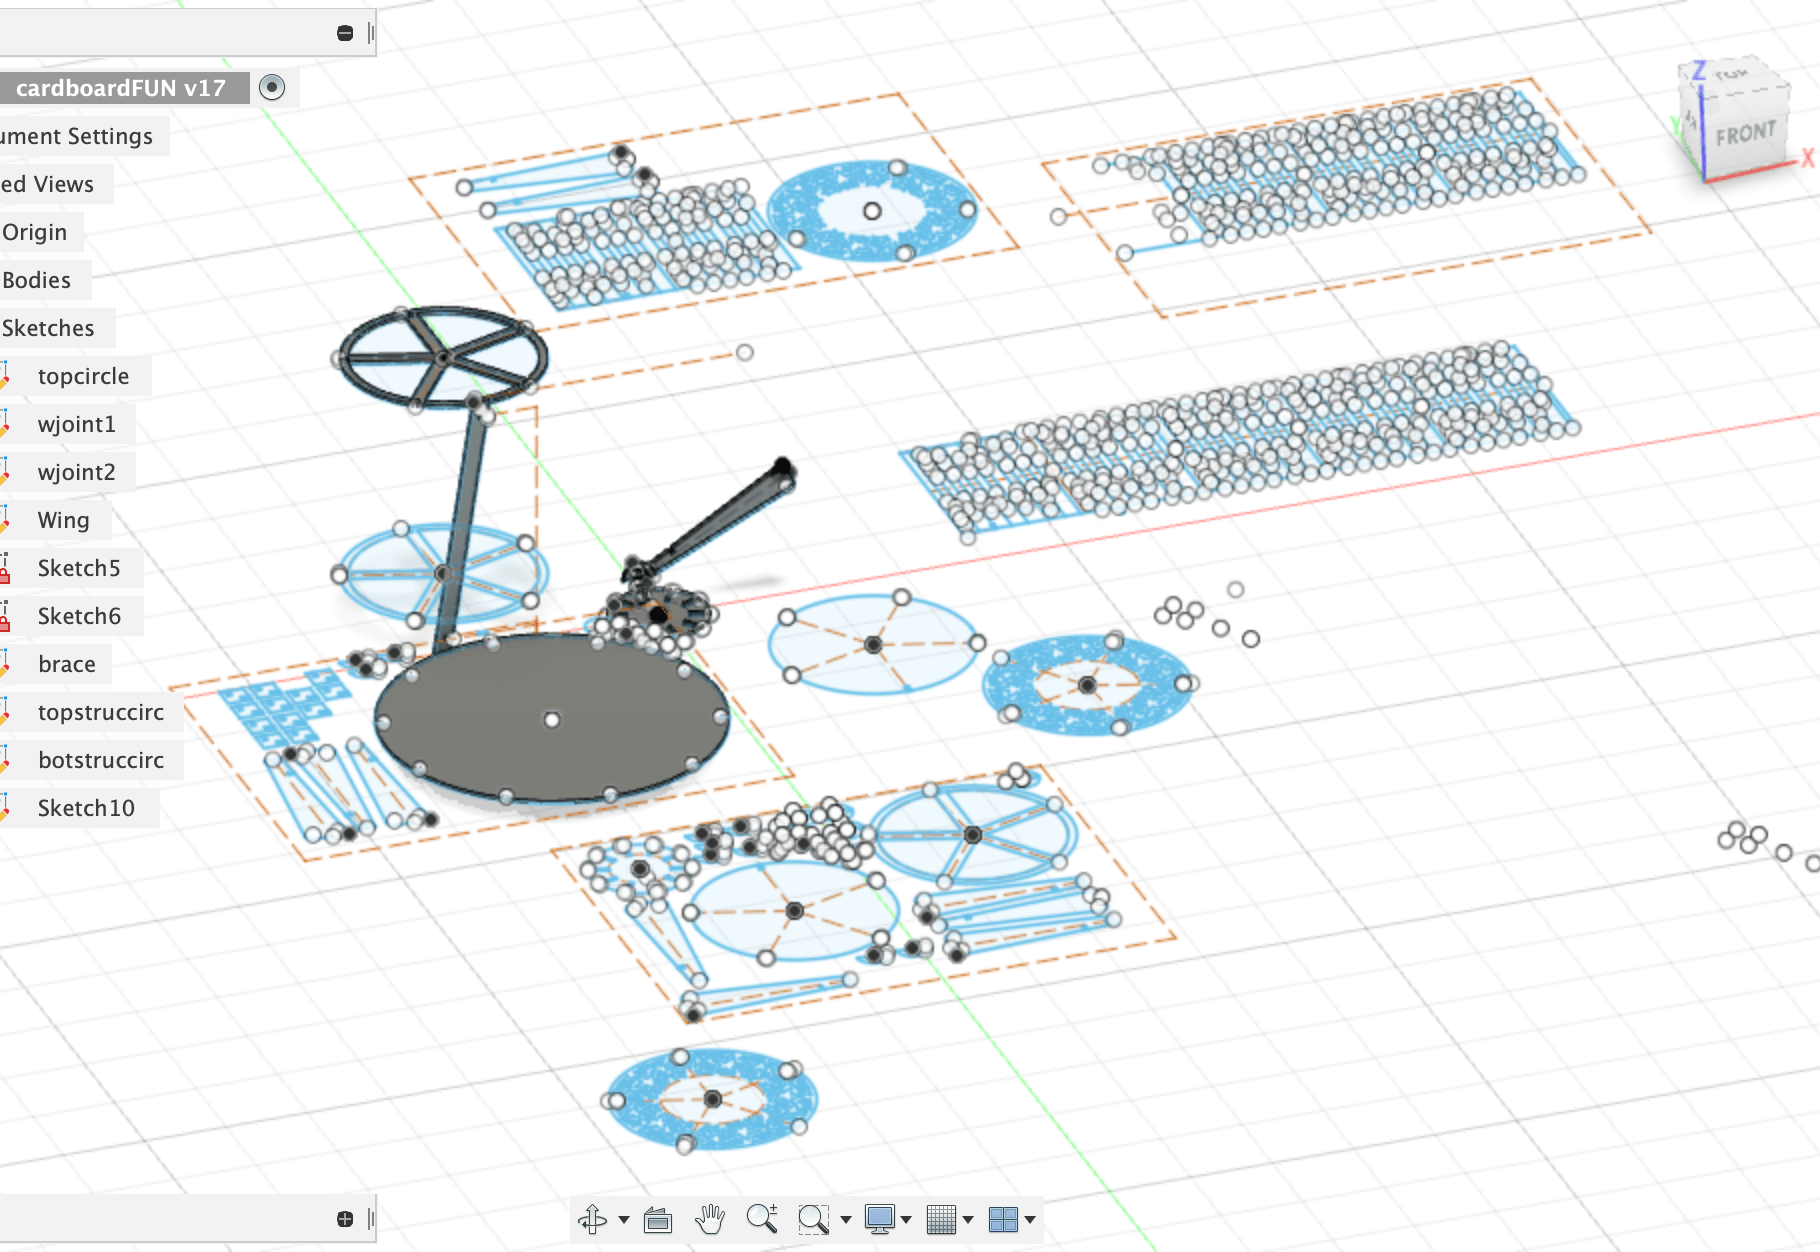Select the Bodies folder in the browser
The image size is (1820, 1252).
[x=37, y=280]
